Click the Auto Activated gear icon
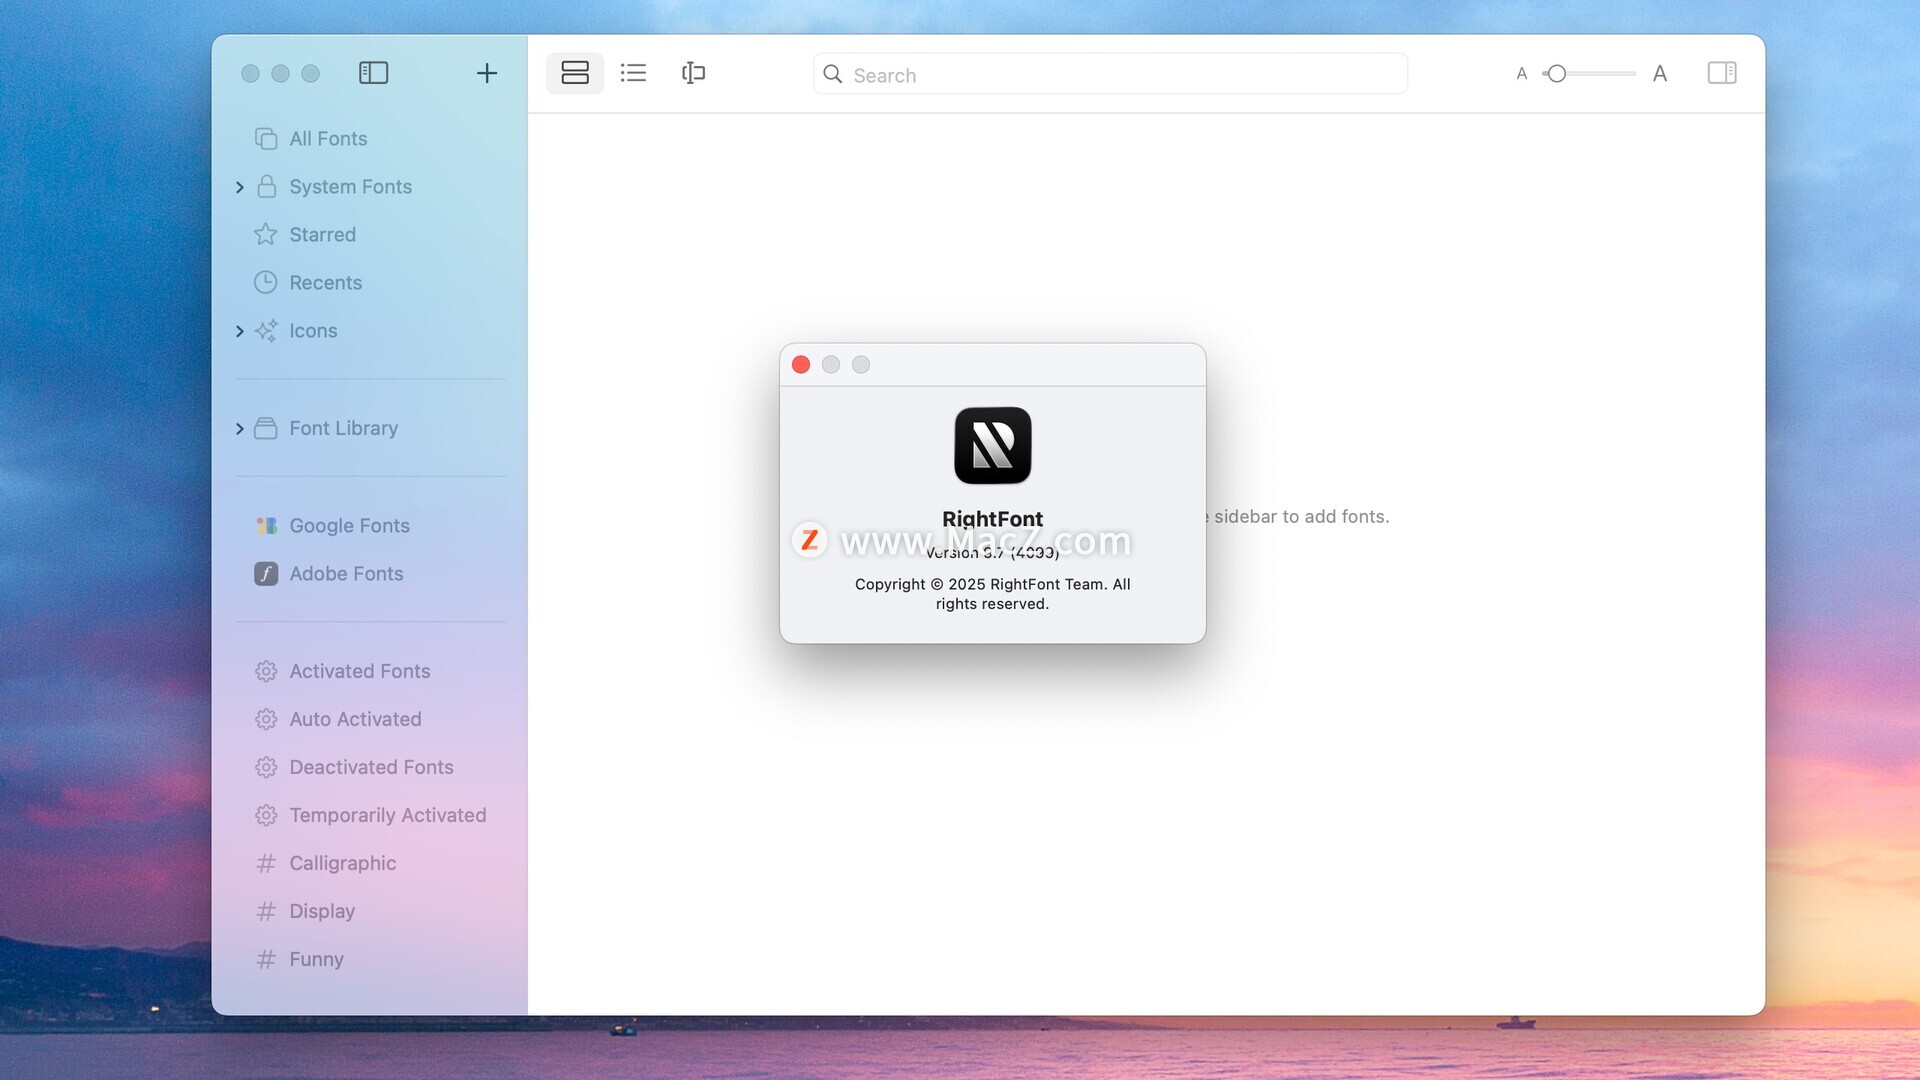Screen dimensions: 1920x1080 pyautogui.click(x=266, y=719)
